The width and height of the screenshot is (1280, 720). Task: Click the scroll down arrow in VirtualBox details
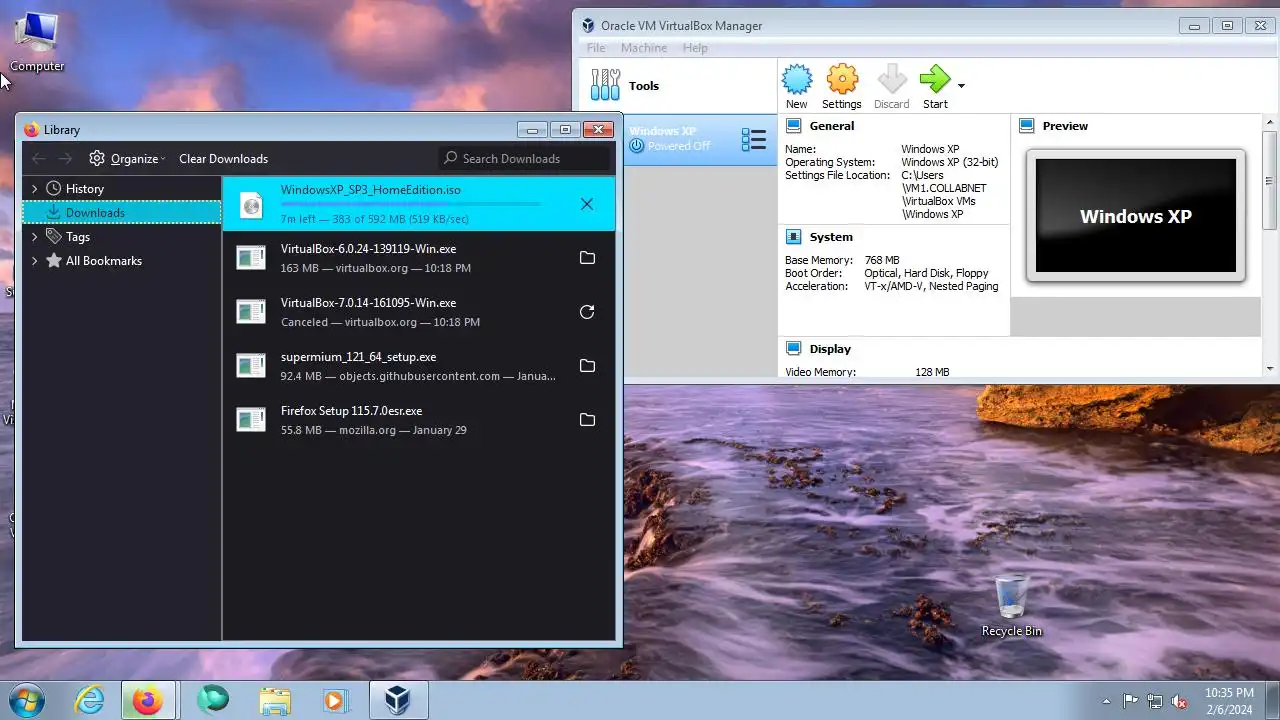click(1270, 368)
